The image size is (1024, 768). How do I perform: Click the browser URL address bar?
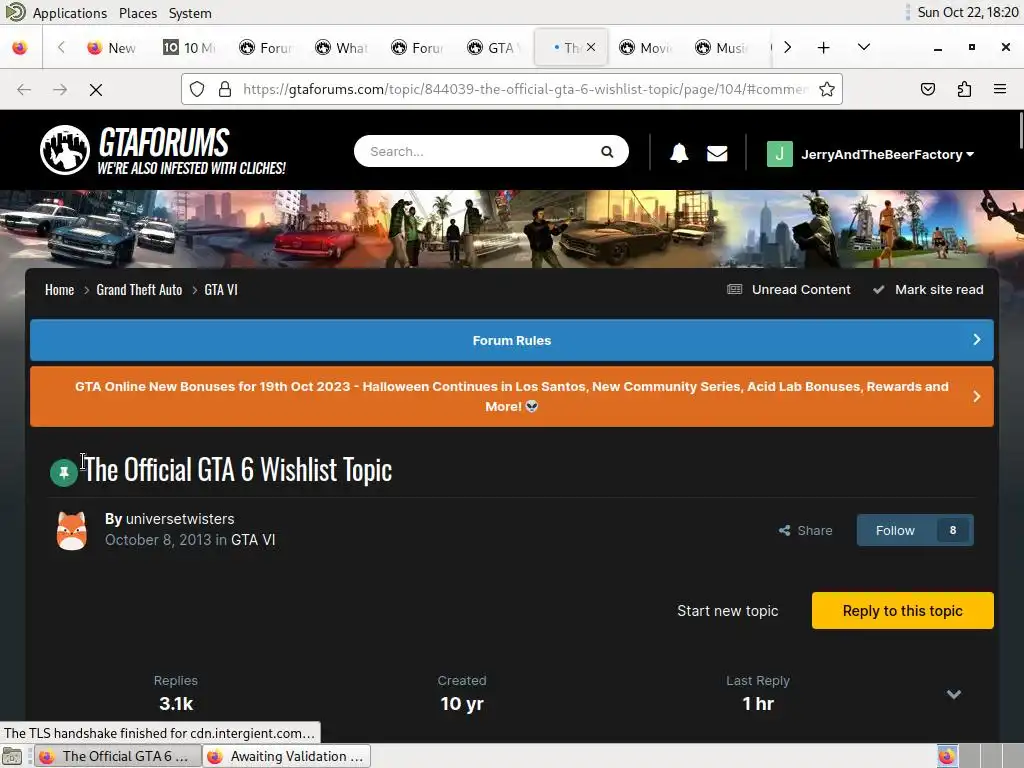pyautogui.click(x=525, y=89)
